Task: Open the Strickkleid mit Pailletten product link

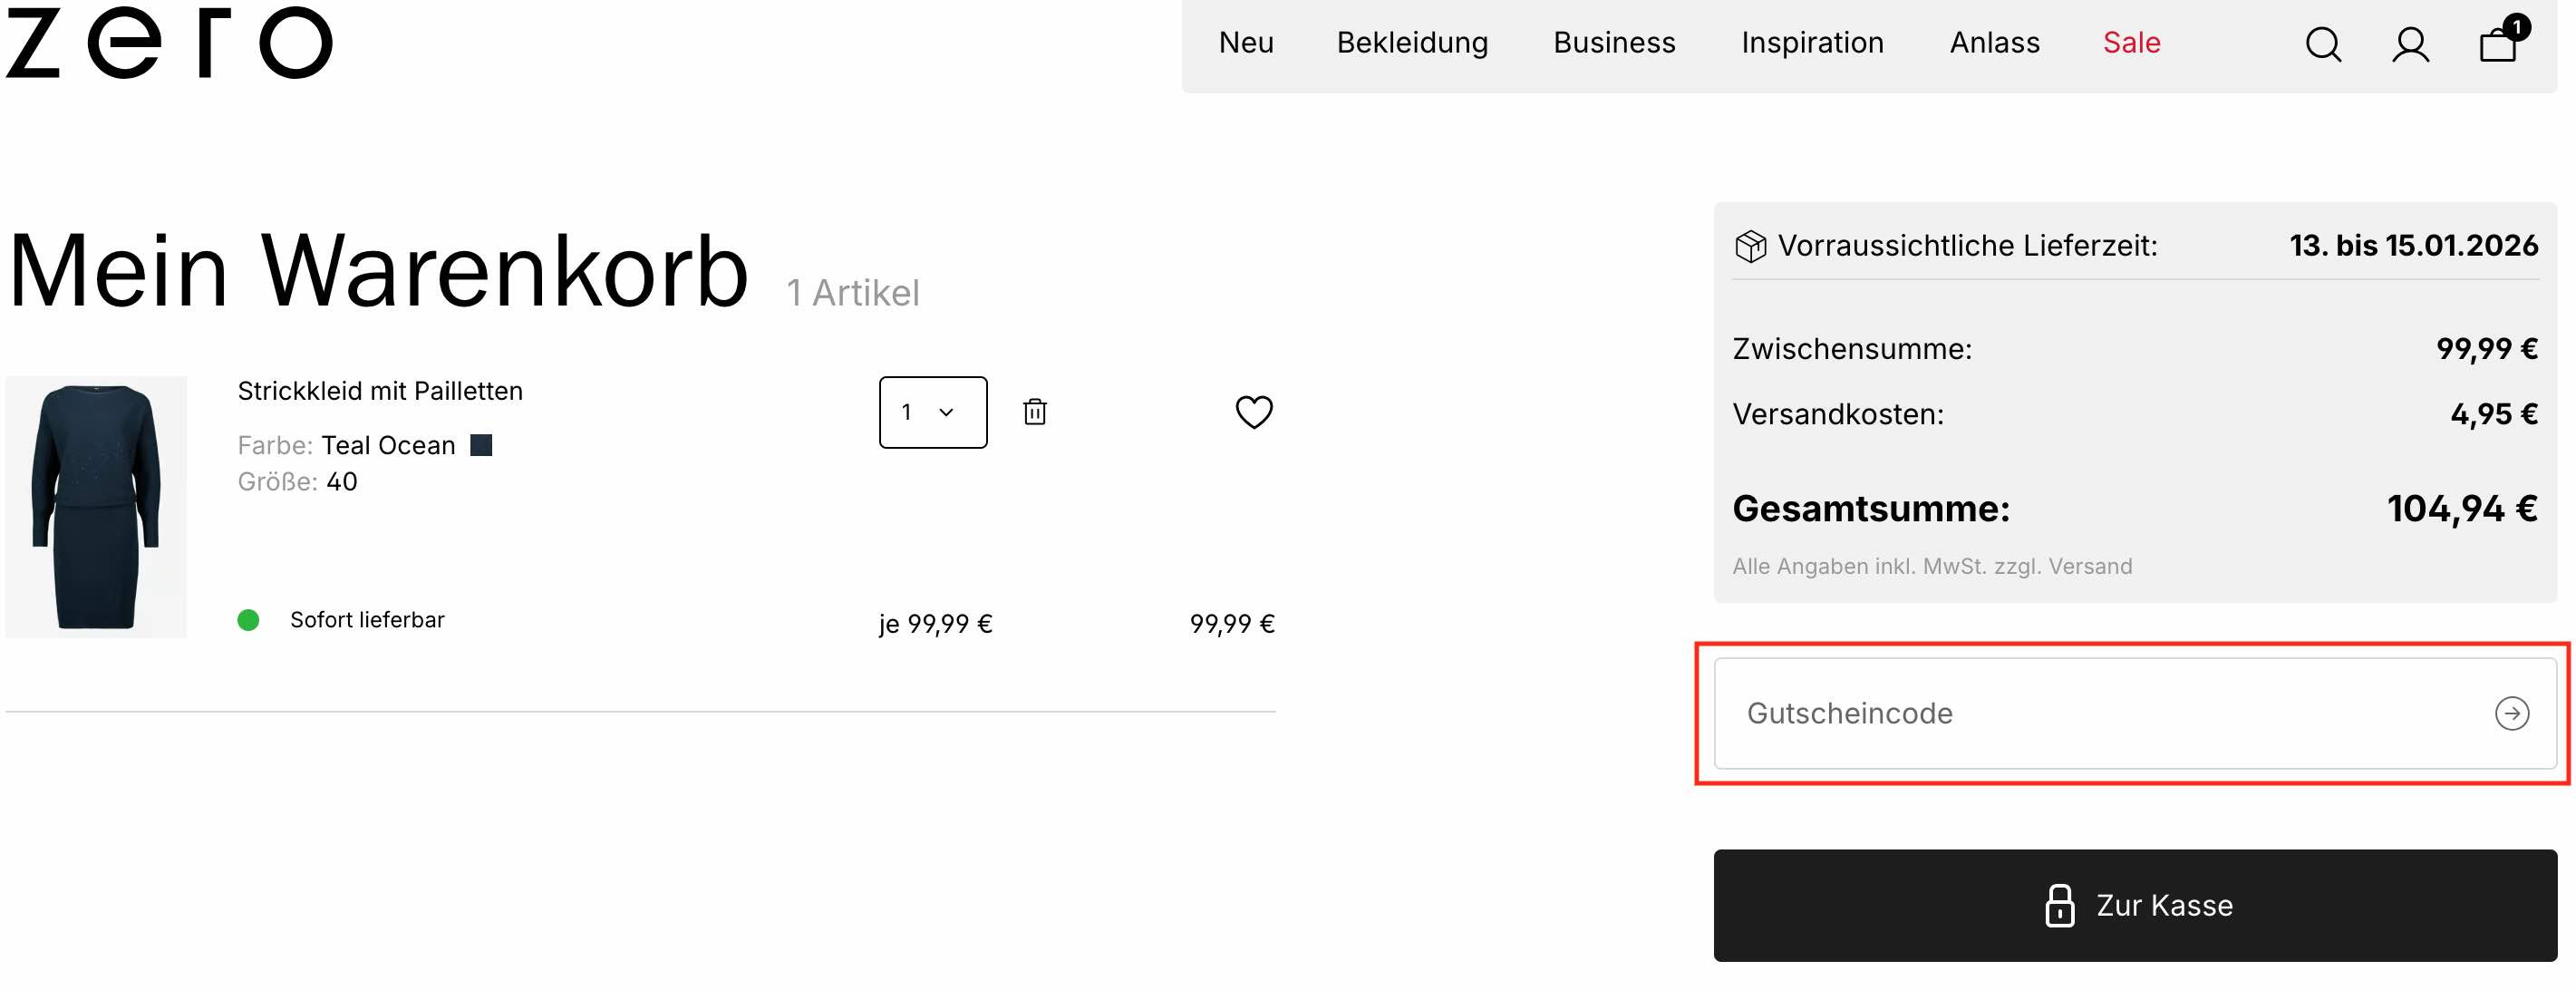Action: 380,391
